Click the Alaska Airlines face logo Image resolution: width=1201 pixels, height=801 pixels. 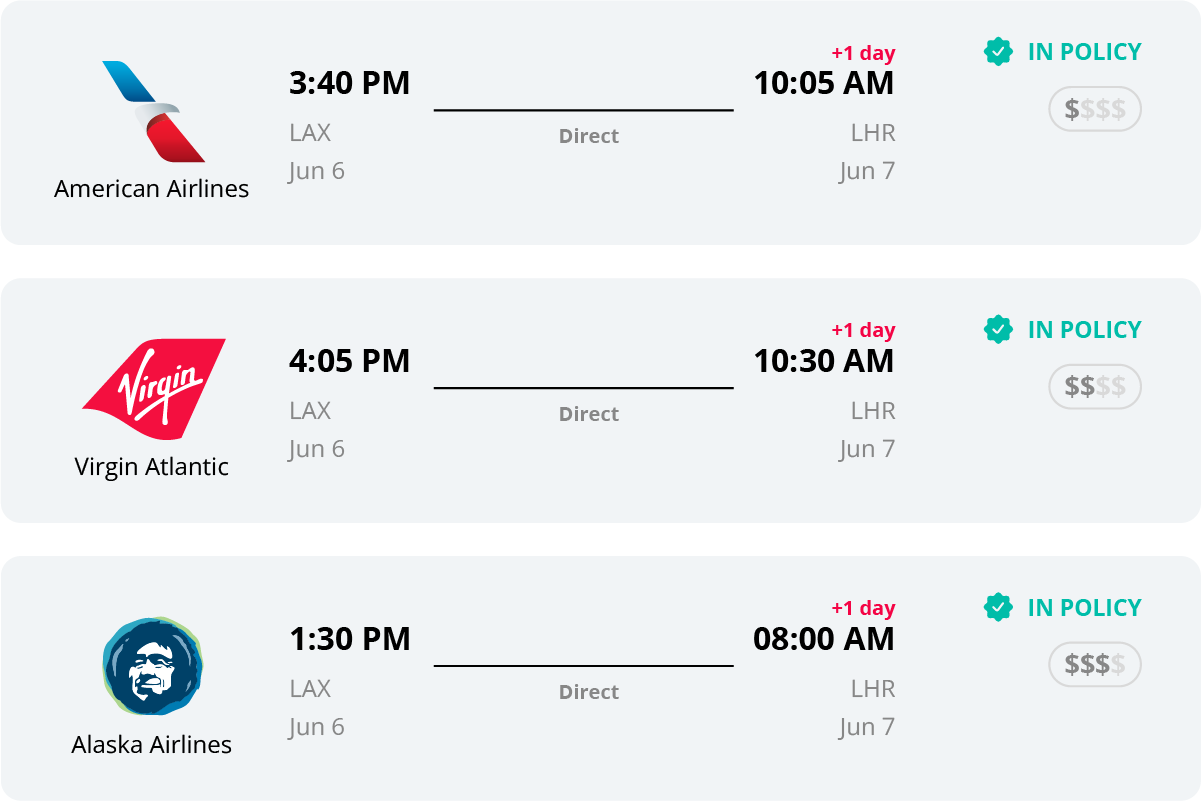coord(153,666)
